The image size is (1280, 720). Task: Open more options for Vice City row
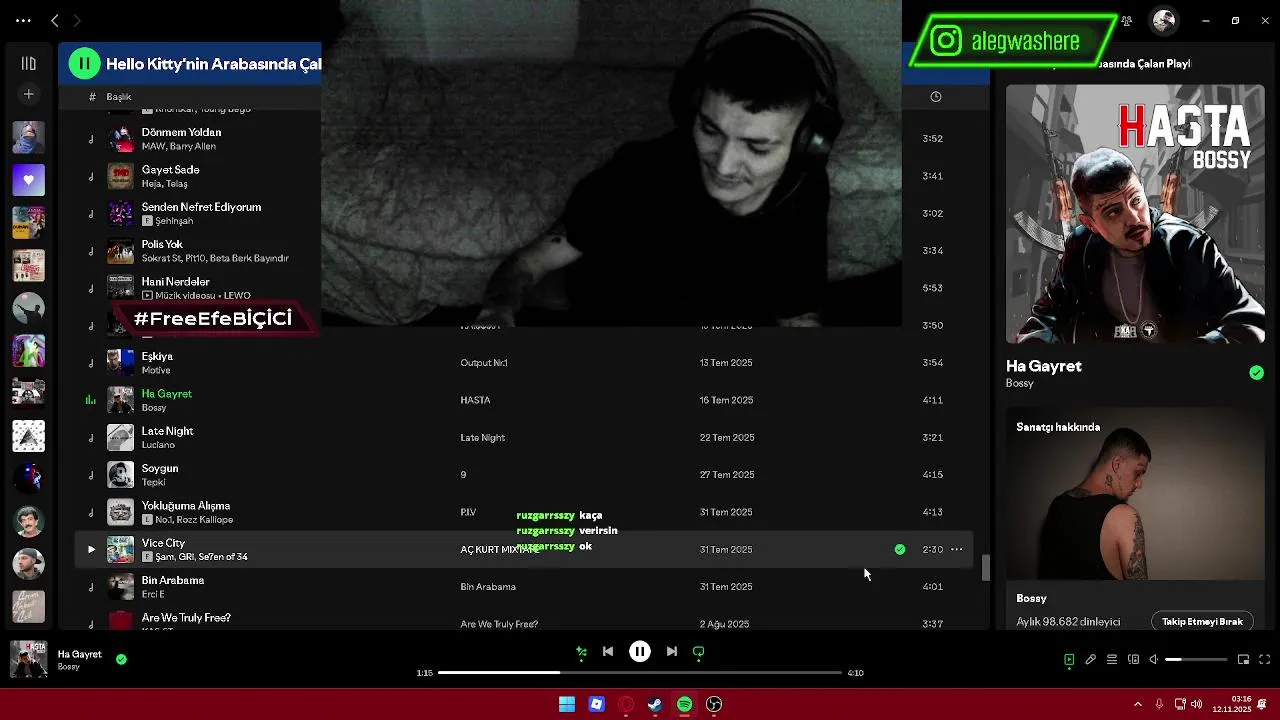(957, 549)
